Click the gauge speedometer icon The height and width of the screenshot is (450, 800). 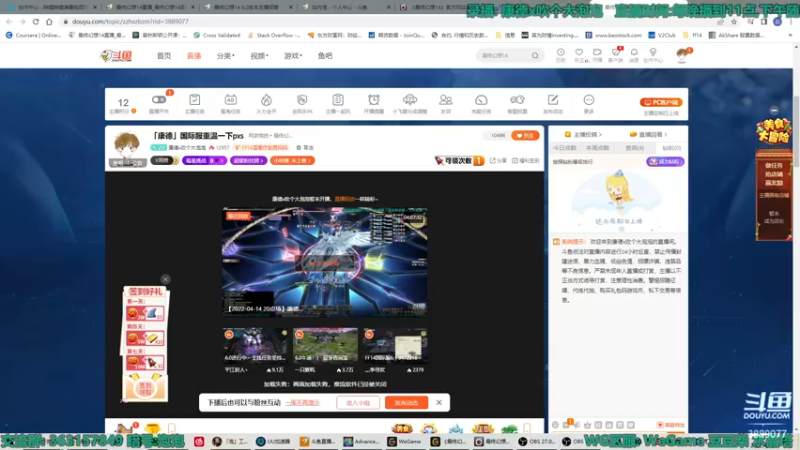pos(481,99)
